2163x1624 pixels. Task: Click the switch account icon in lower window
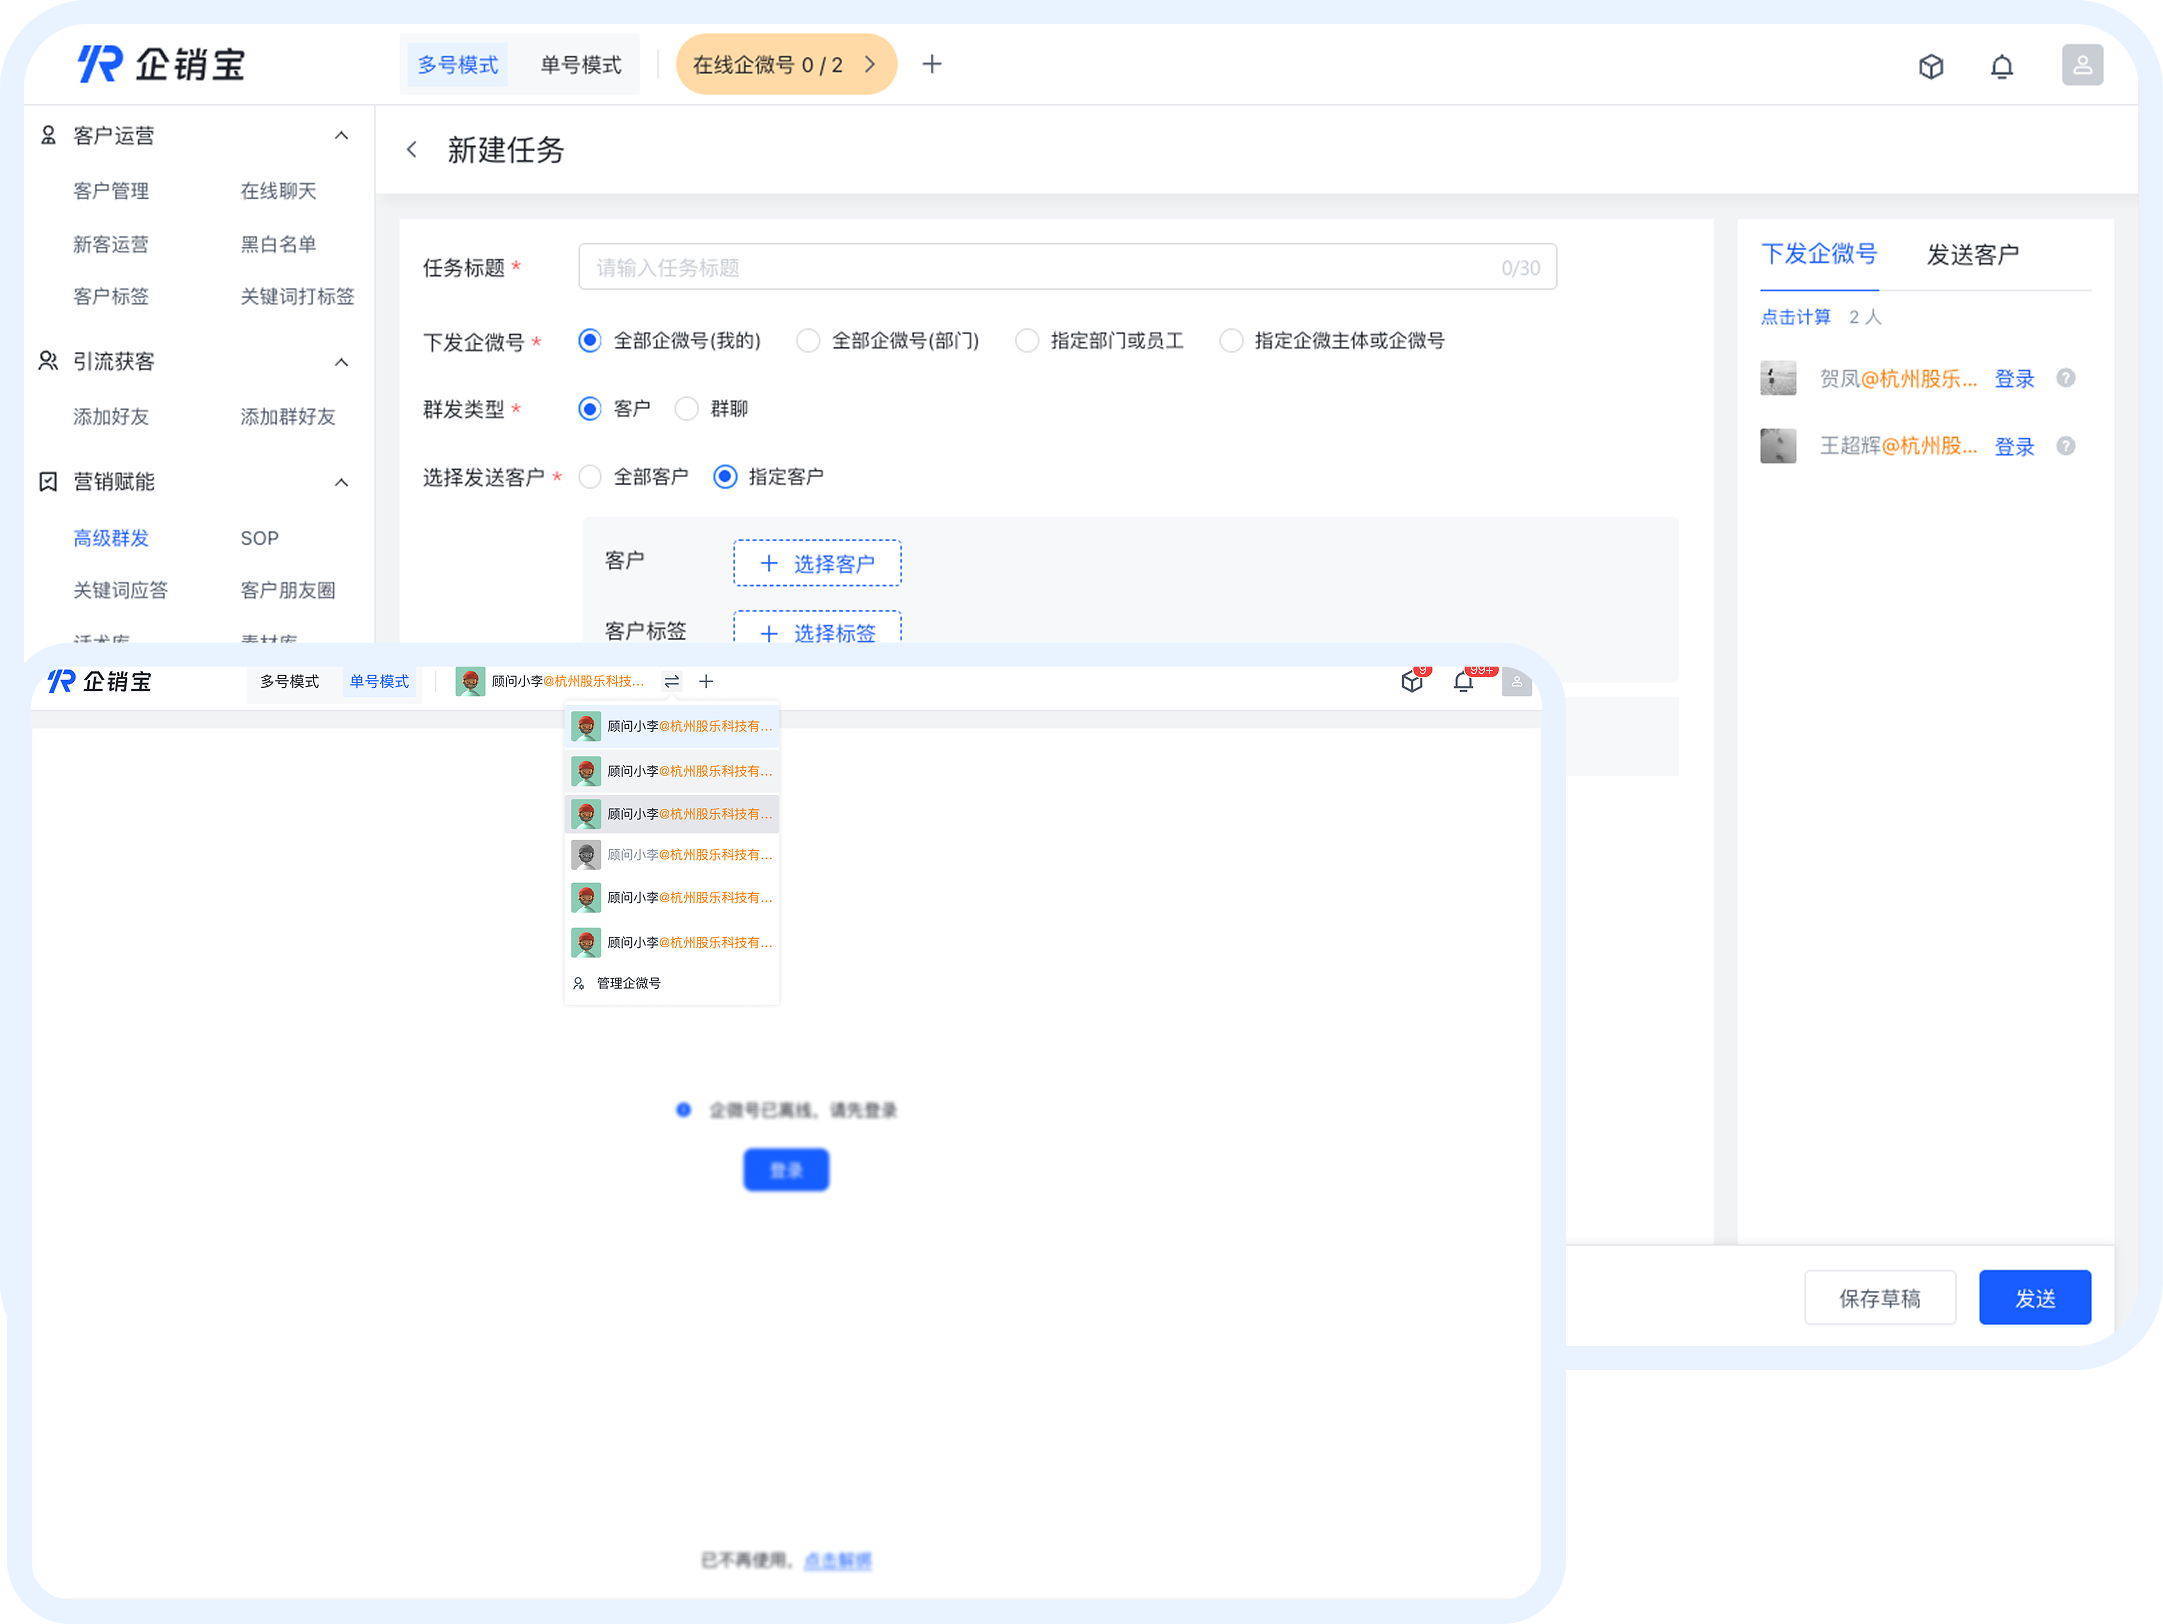pyautogui.click(x=672, y=681)
